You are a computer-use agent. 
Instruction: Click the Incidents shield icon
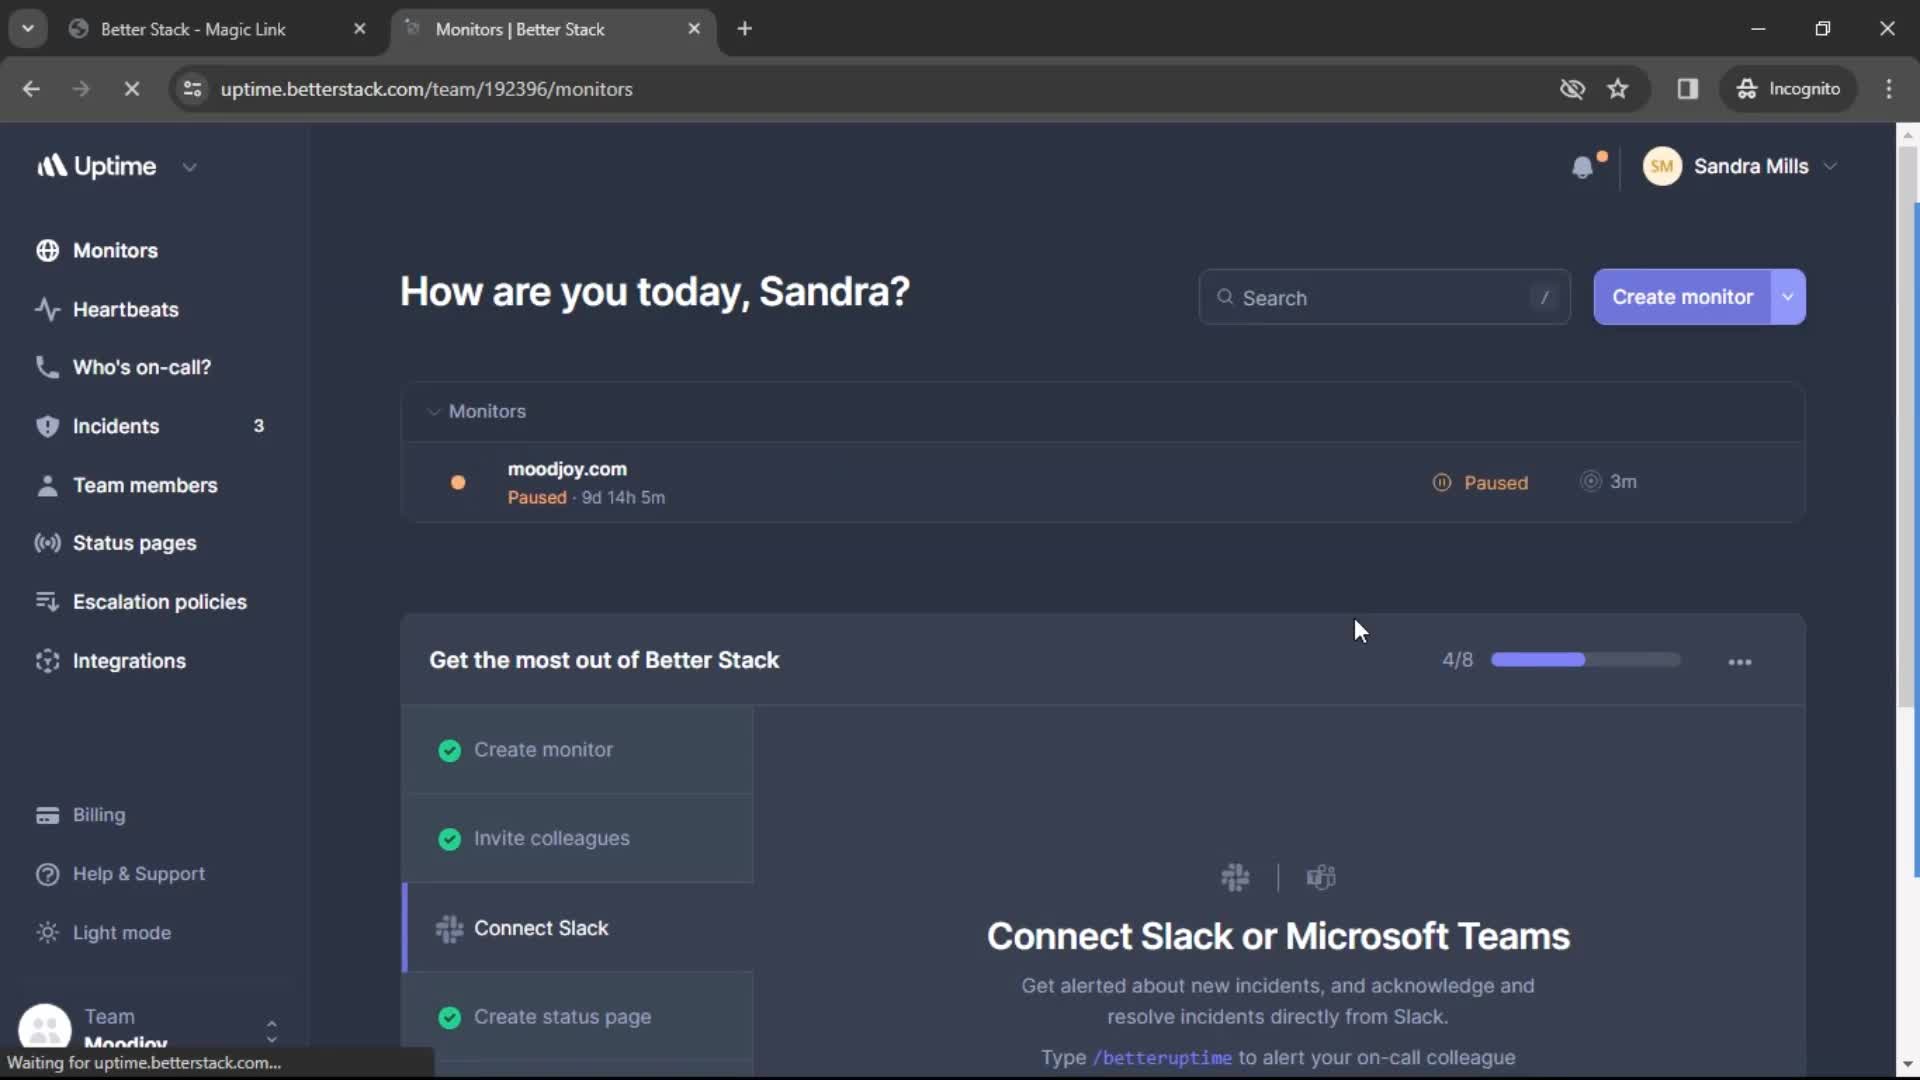point(47,427)
